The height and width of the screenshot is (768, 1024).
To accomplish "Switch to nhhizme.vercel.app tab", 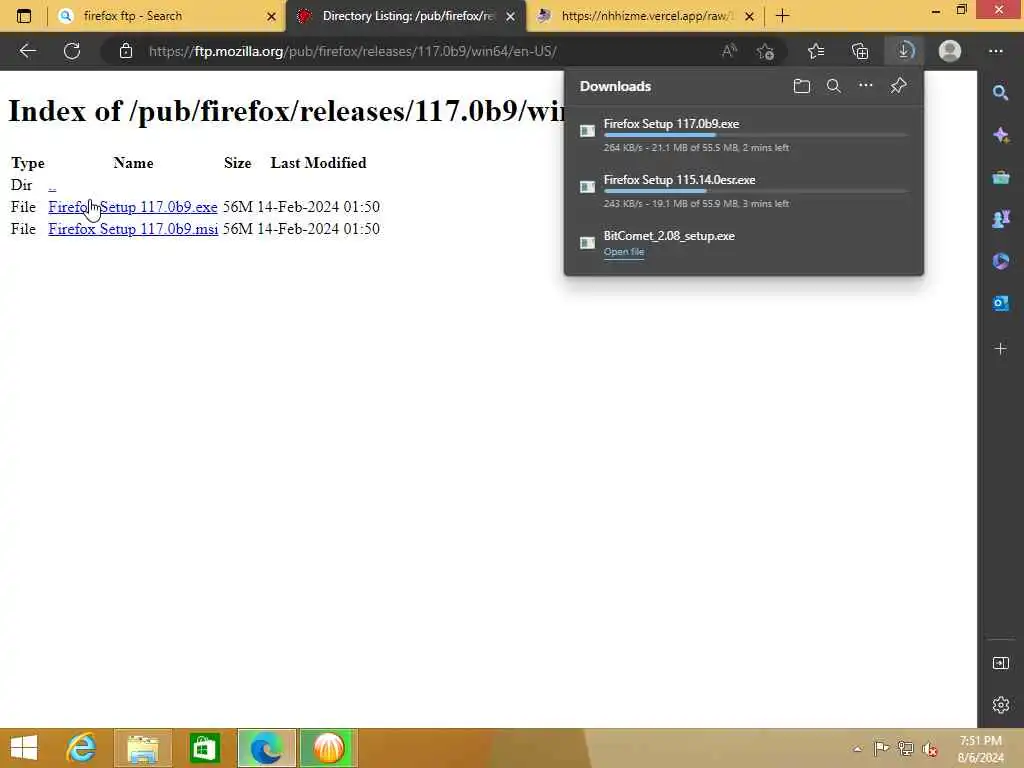I will pyautogui.click(x=647, y=16).
